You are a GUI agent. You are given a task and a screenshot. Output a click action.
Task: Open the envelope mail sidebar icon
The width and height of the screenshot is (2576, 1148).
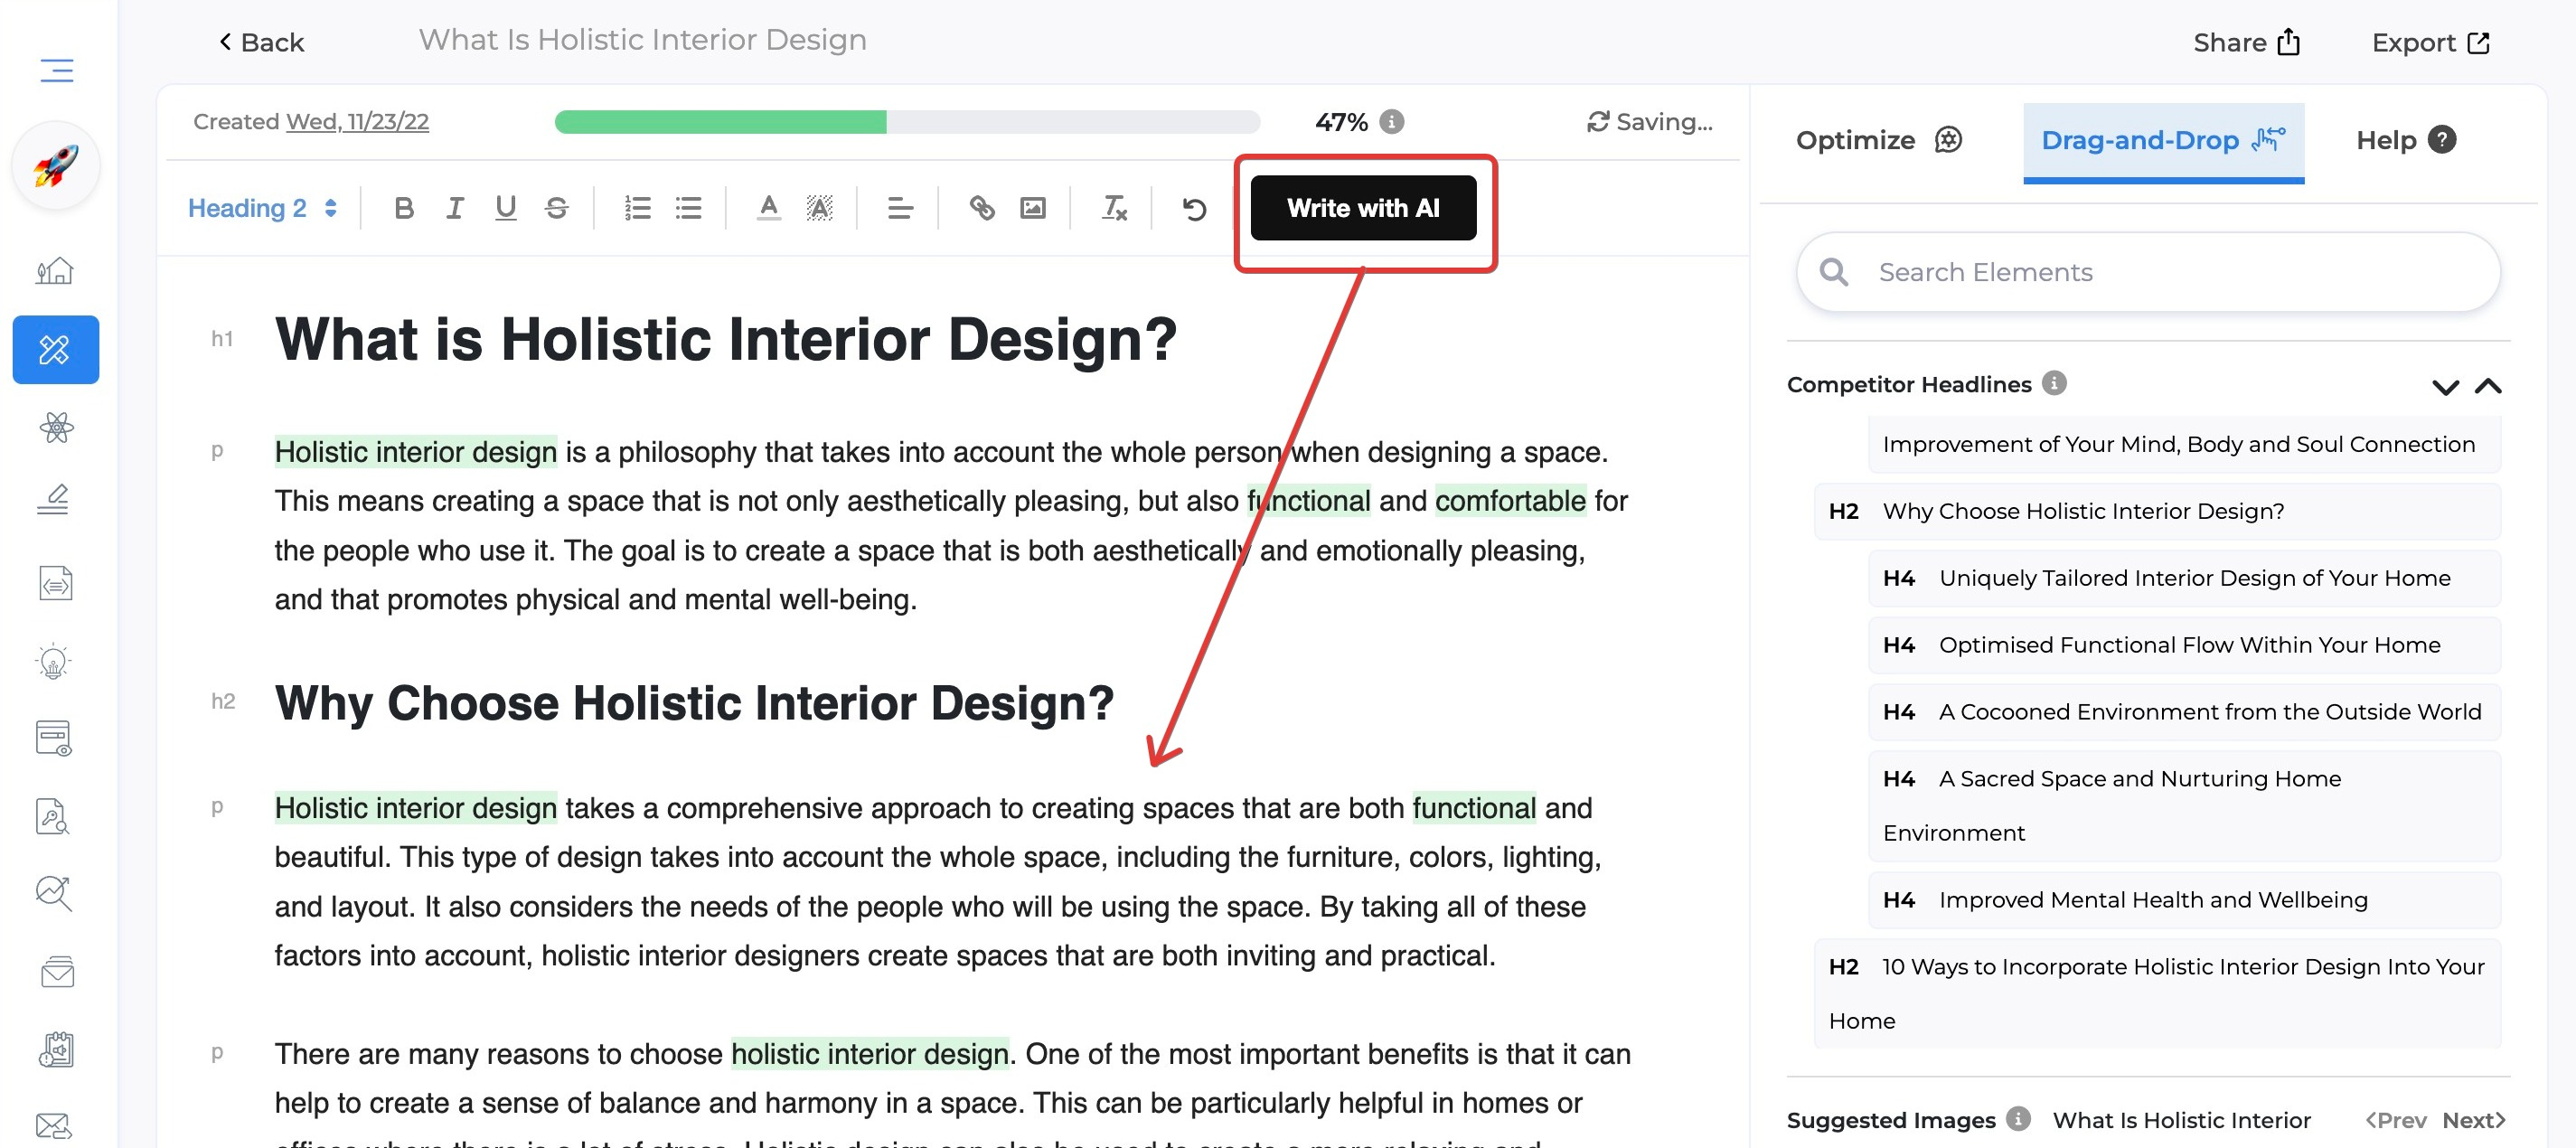[x=57, y=971]
